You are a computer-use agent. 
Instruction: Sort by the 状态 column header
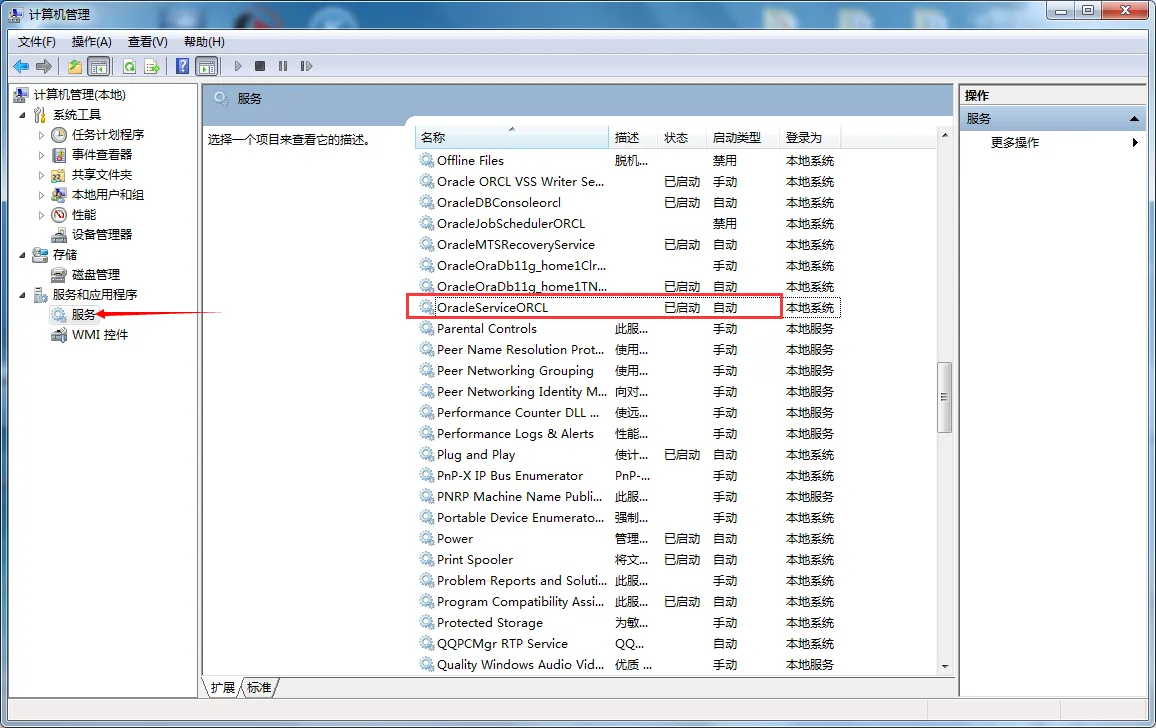(x=682, y=137)
